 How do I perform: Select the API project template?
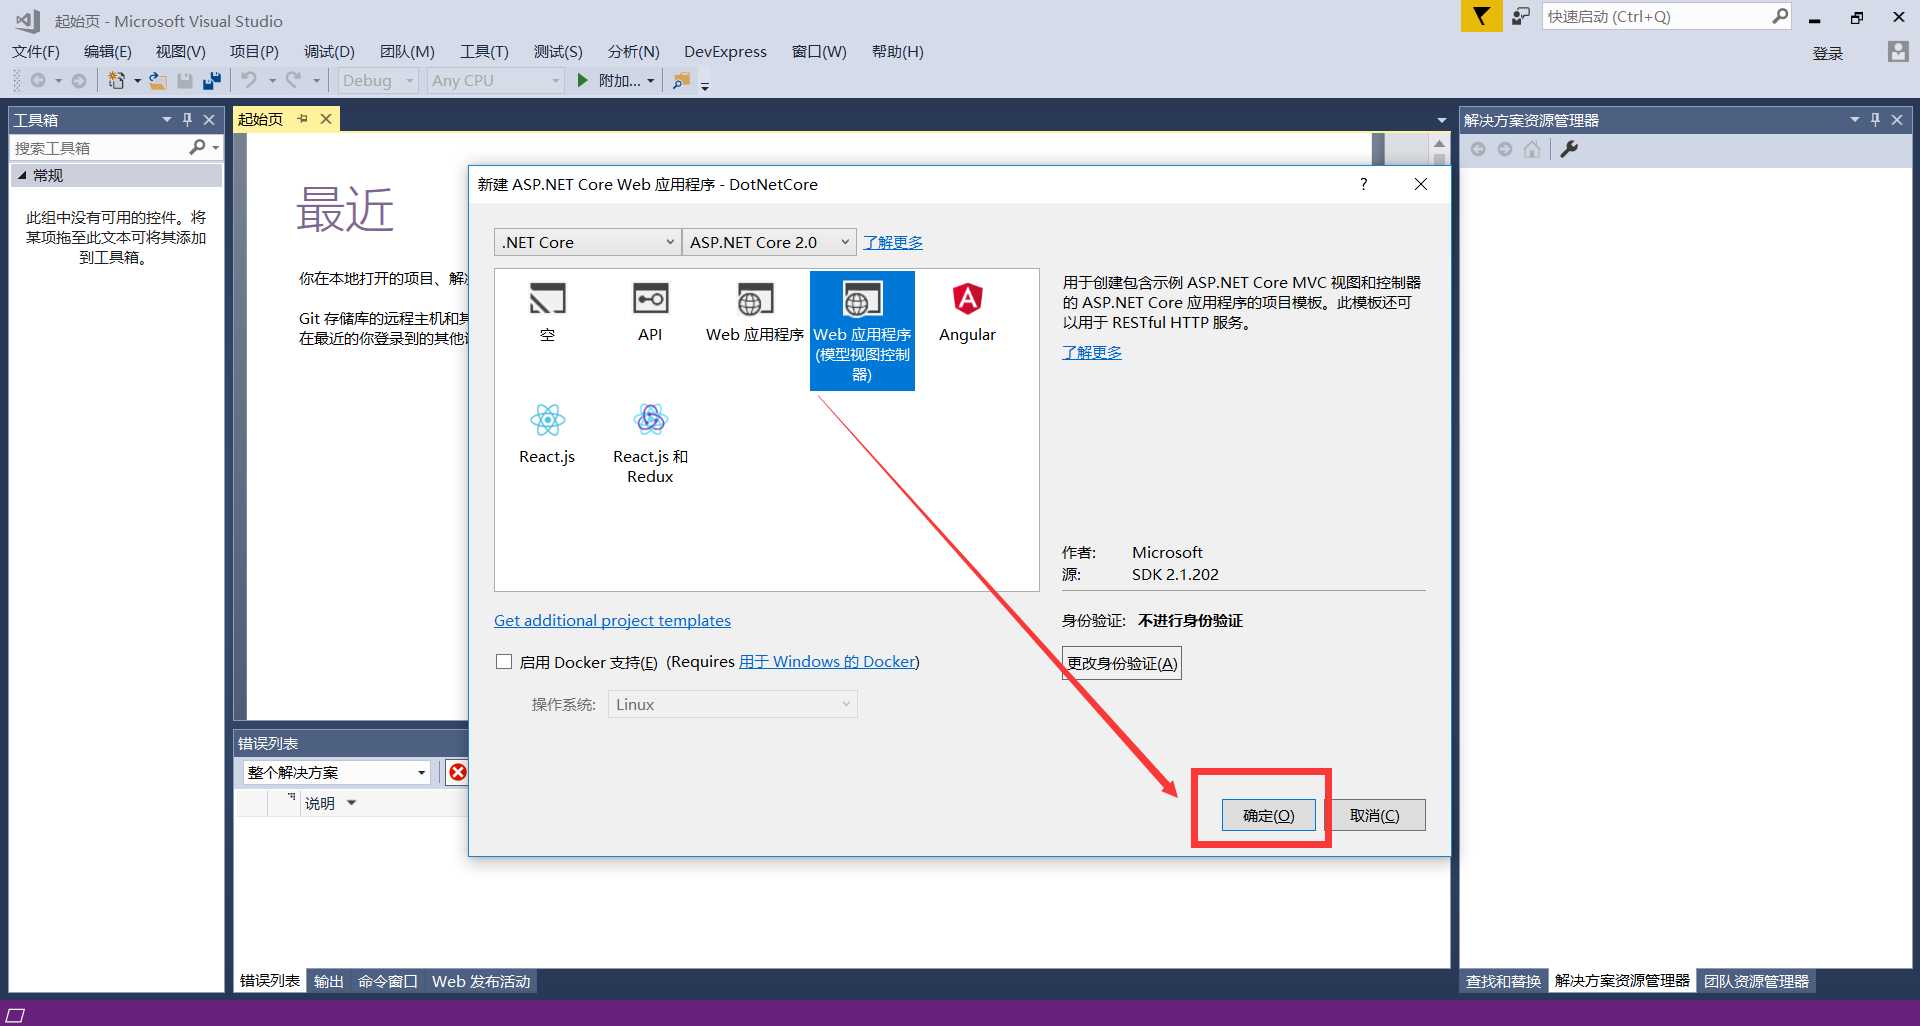point(650,312)
